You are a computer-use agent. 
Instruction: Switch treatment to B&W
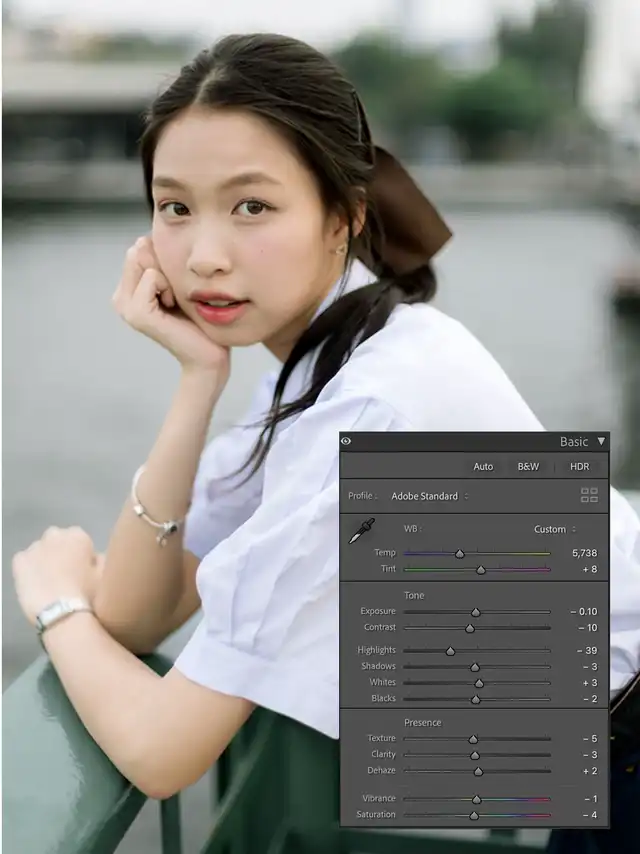tap(528, 466)
